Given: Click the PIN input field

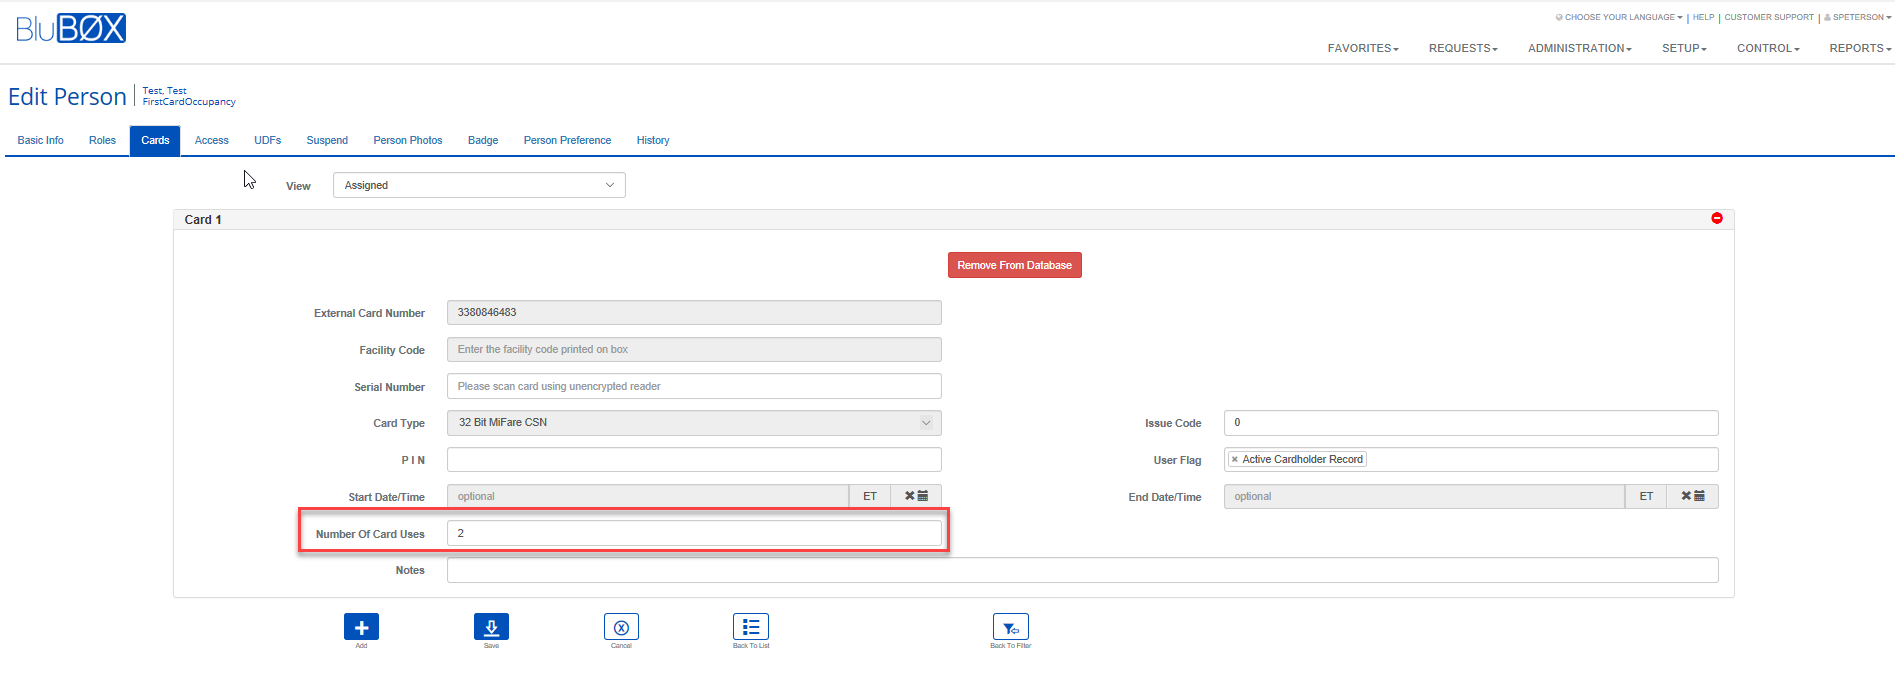Looking at the screenshot, I should click(694, 460).
